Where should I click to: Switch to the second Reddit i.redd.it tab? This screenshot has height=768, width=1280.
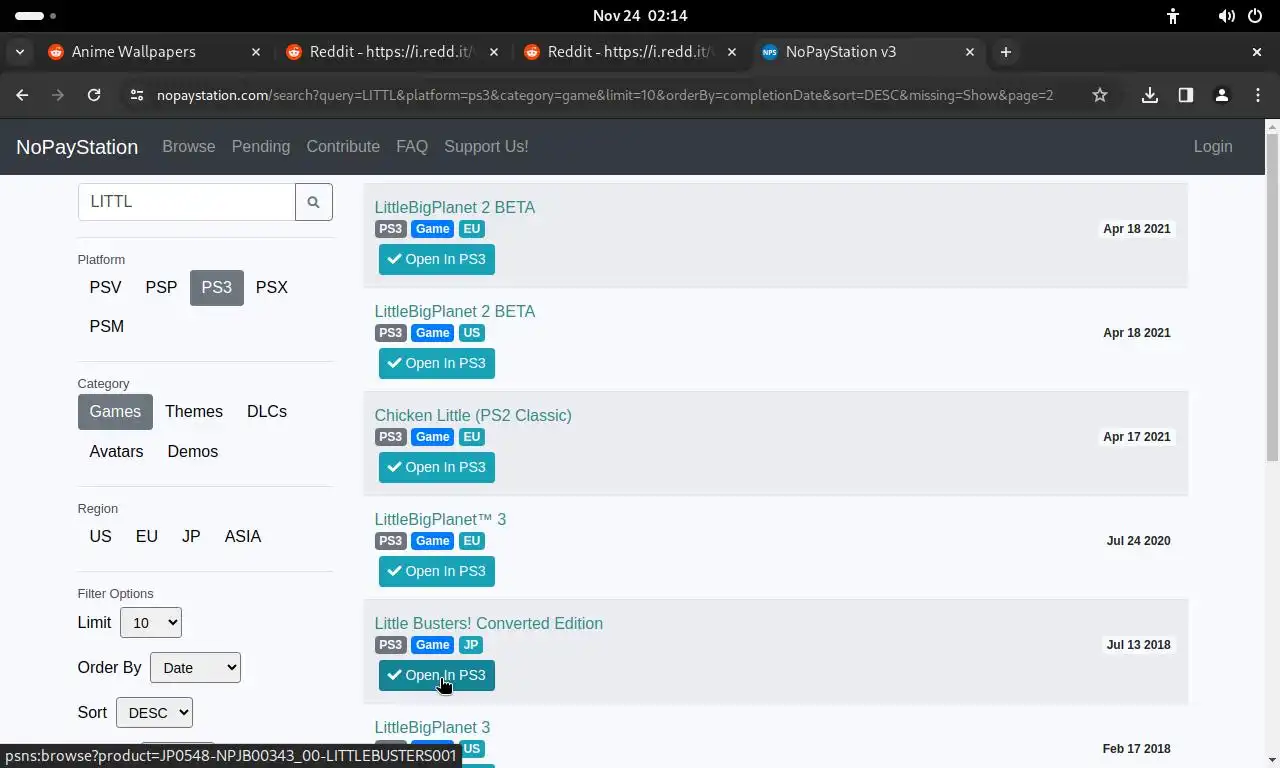pyautogui.click(x=629, y=52)
